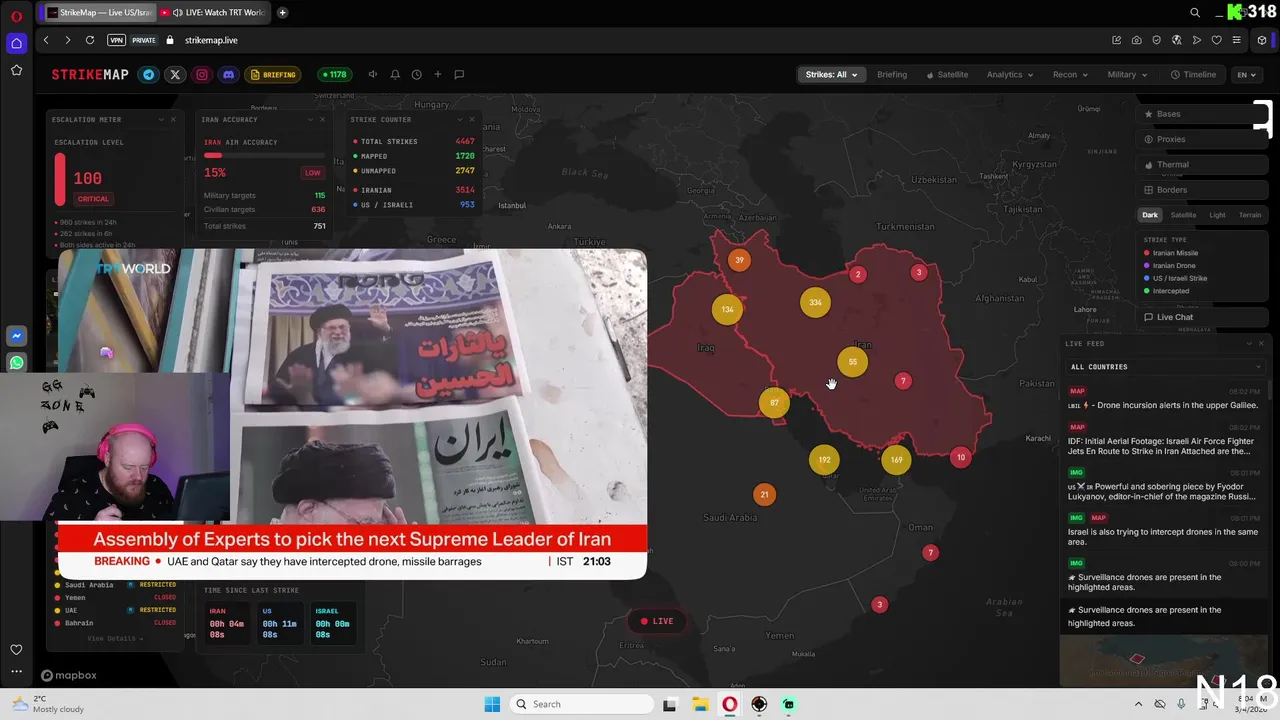Open Opera bookmarks star sidebar icon
The height and width of the screenshot is (720, 1280).
pyautogui.click(x=16, y=70)
